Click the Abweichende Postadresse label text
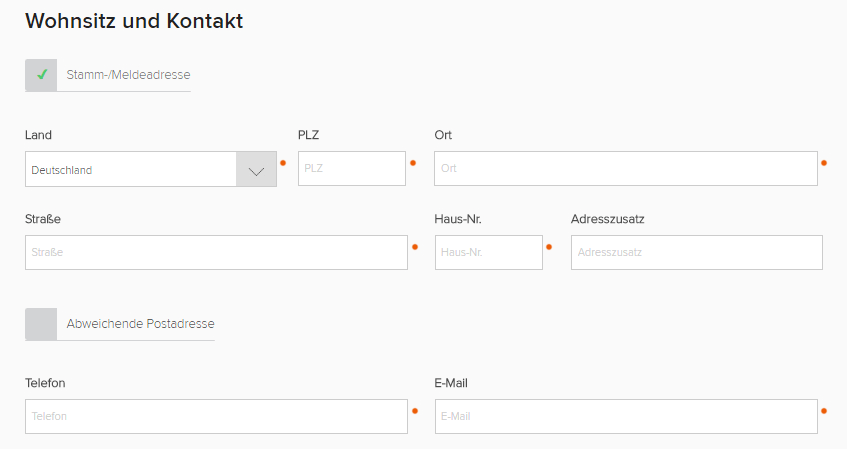This screenshot has width=847, height=449. [x=140, y=324]
